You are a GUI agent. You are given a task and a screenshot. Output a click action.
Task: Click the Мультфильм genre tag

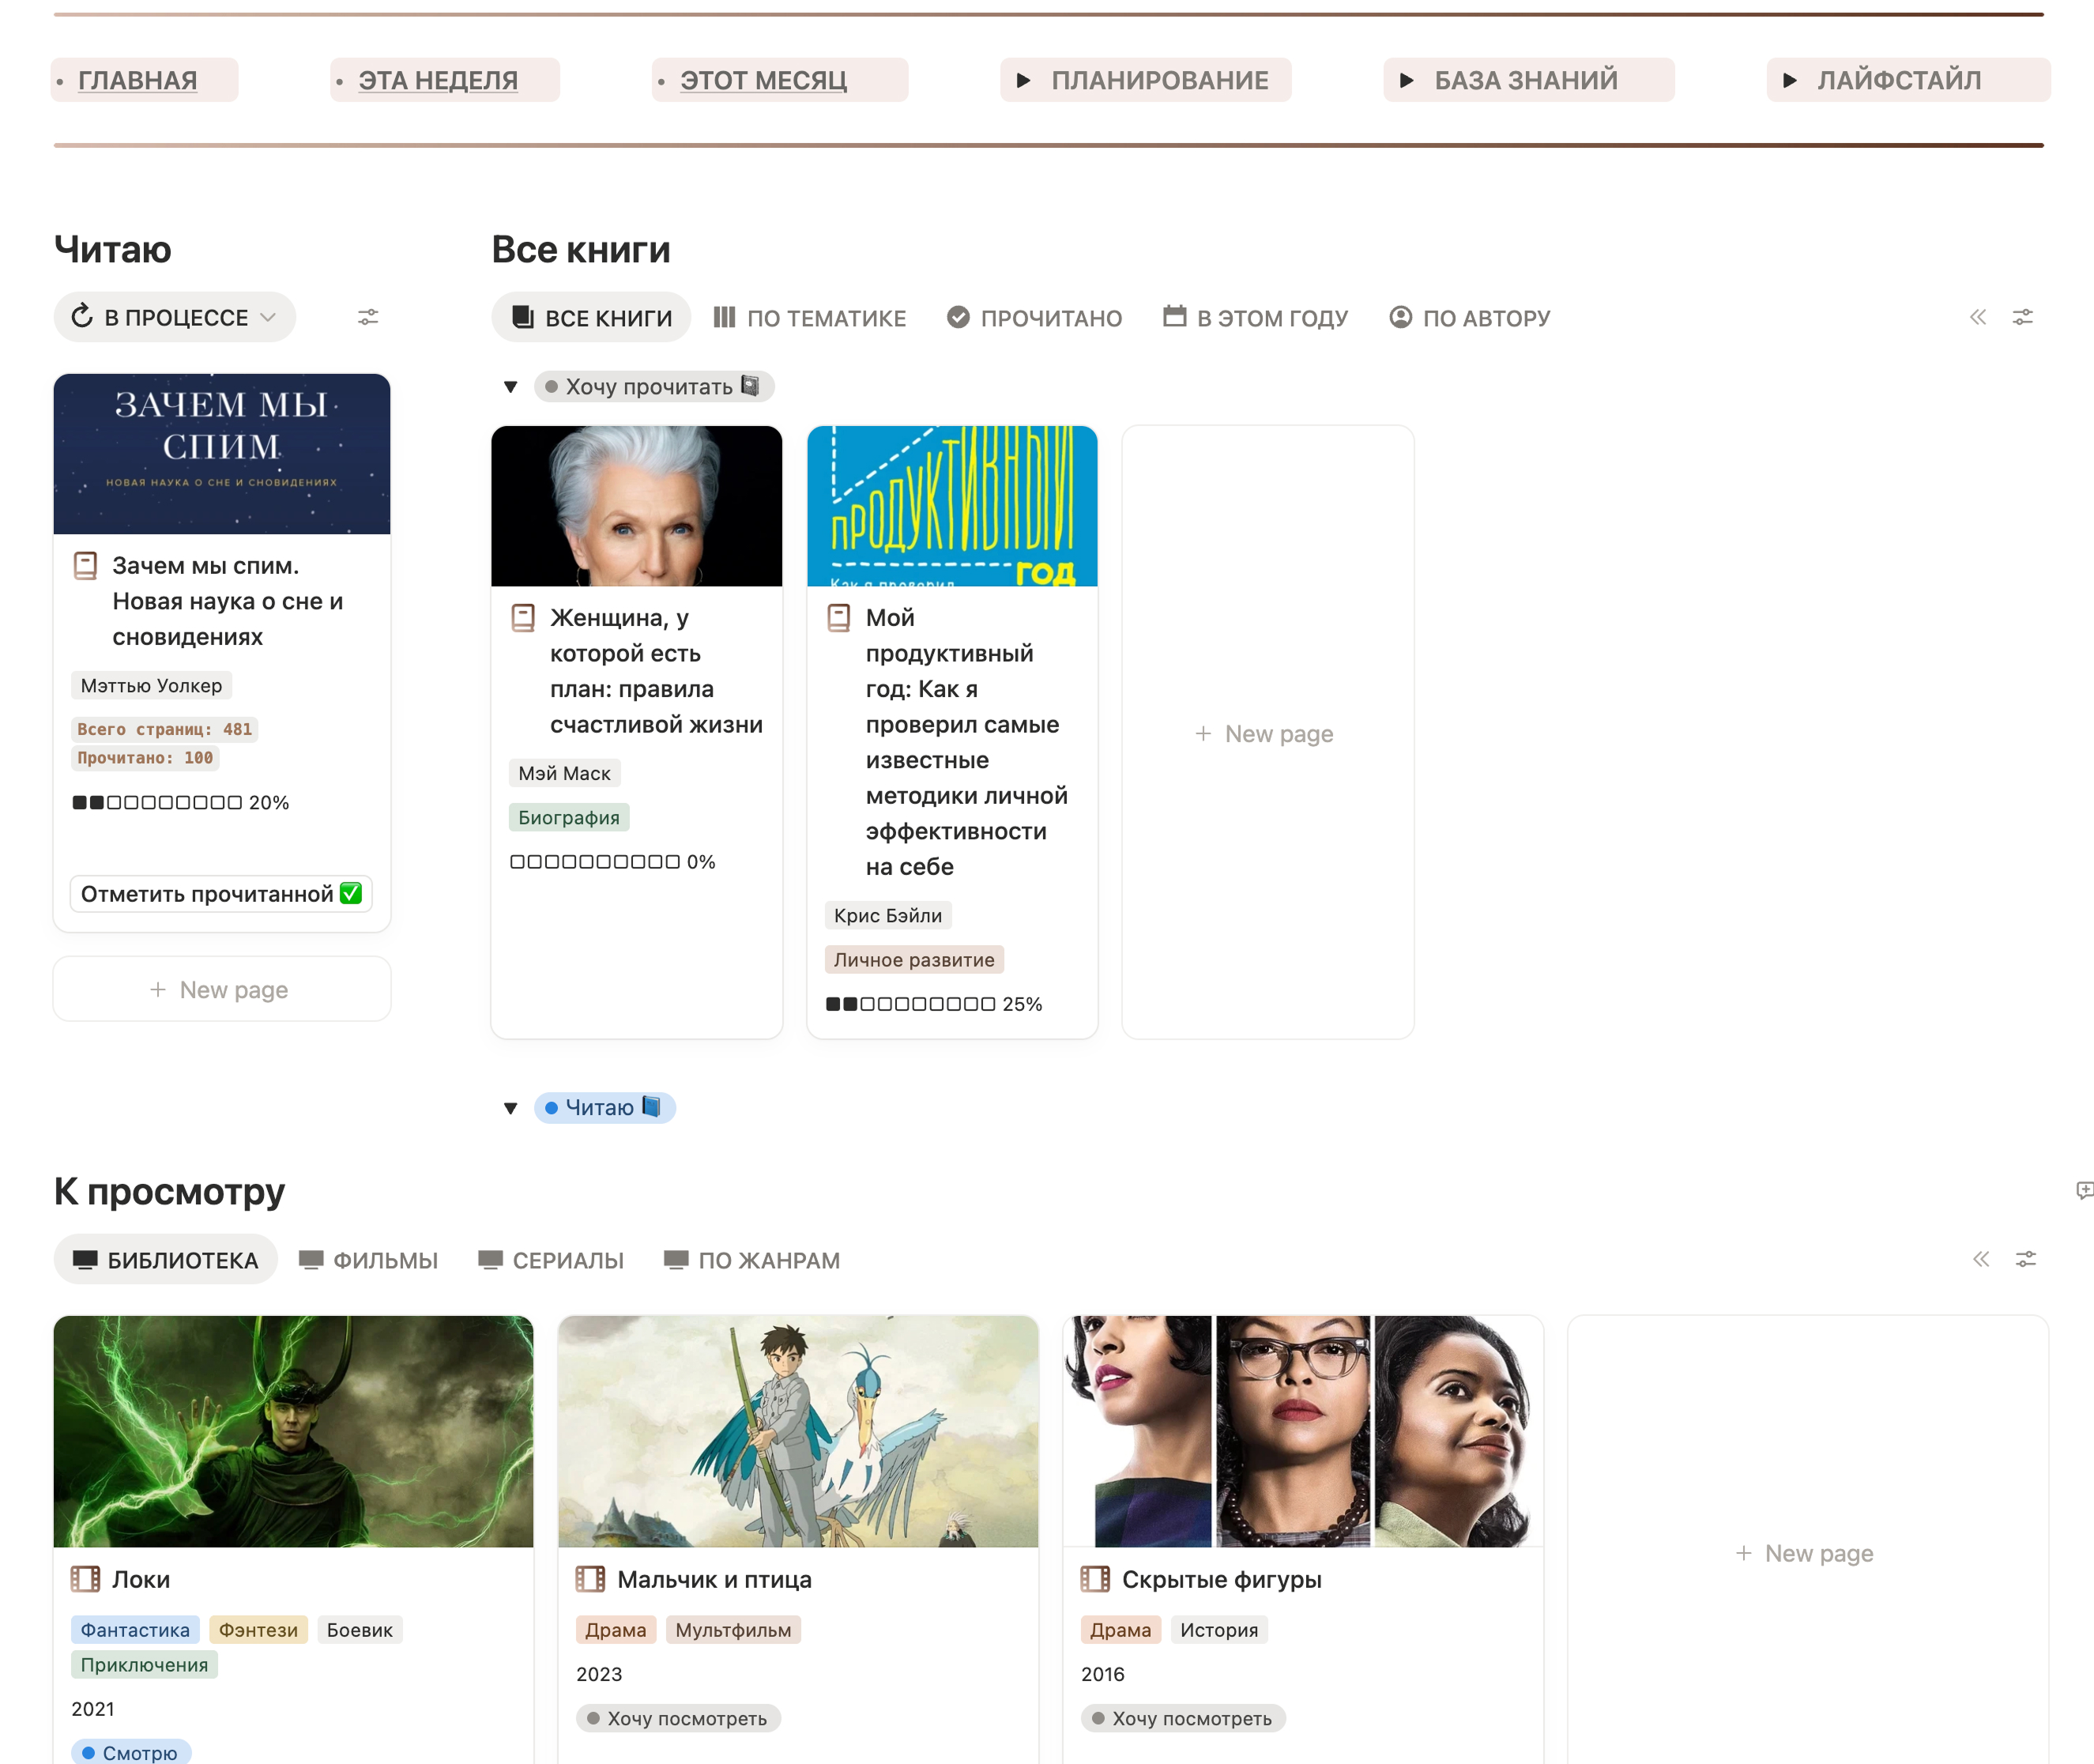point(733,1629)
